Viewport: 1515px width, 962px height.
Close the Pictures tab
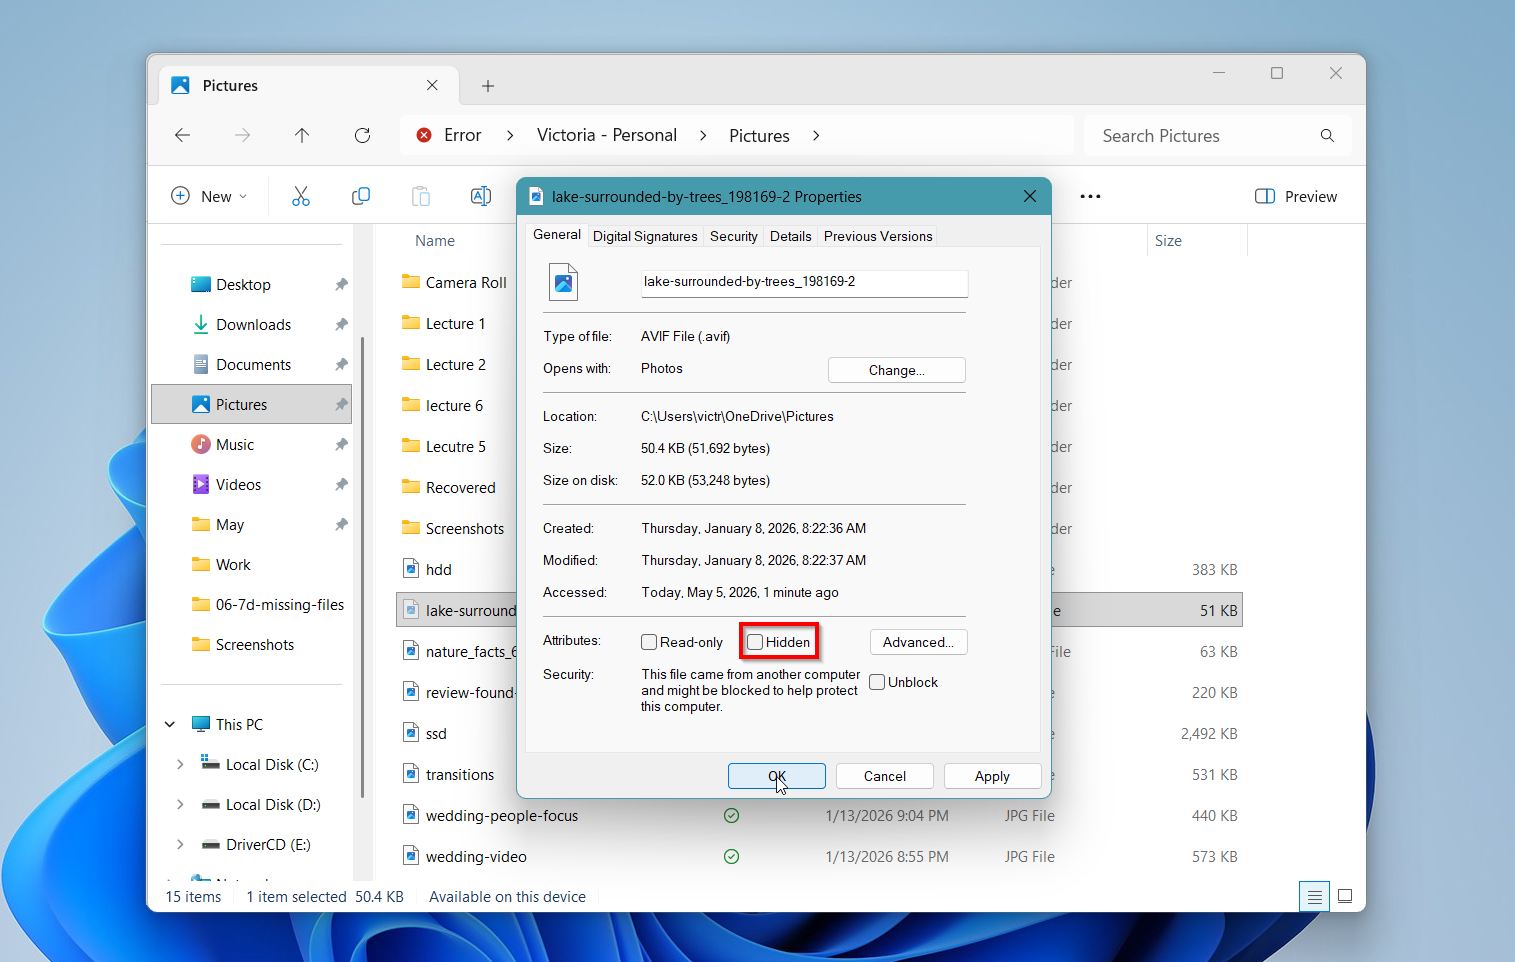point(432,85)
